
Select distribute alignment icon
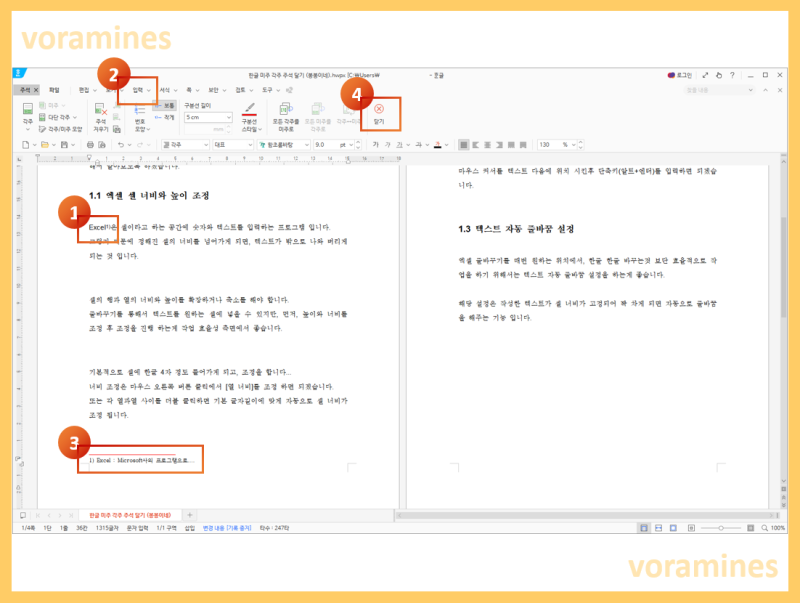pyautogui.click(x=511, y=145)
